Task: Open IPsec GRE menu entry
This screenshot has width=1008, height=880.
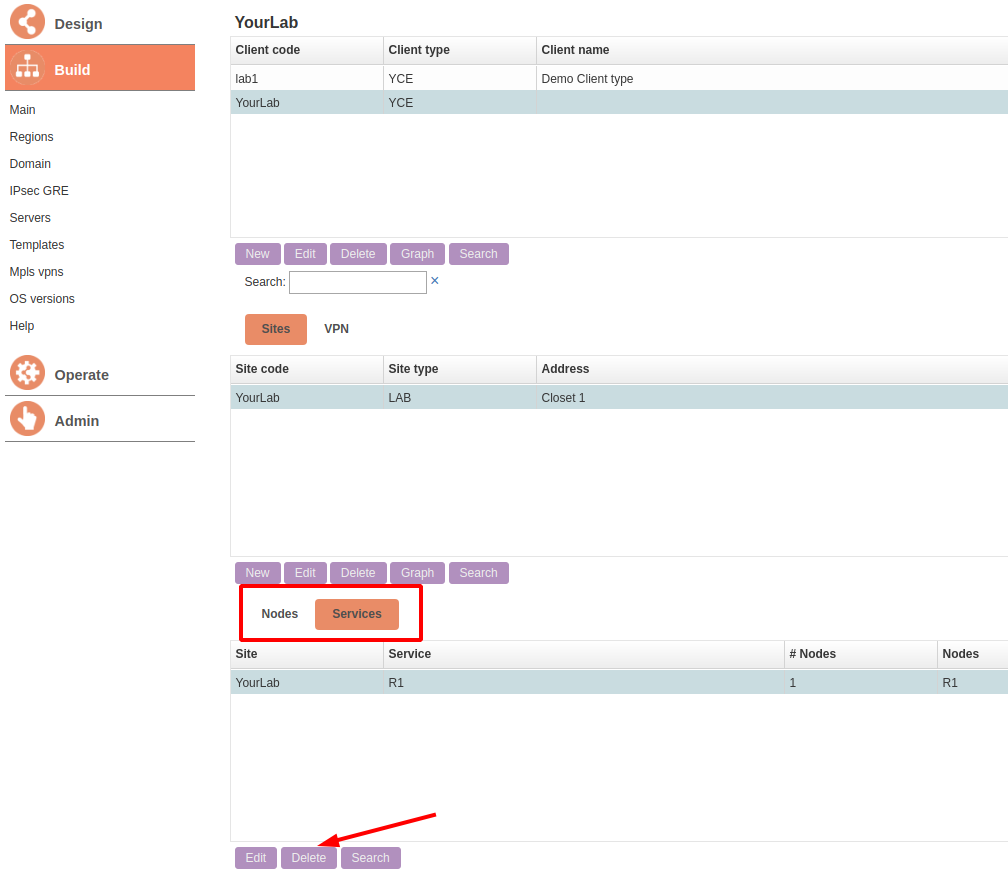Action: (x=39, y=191)
